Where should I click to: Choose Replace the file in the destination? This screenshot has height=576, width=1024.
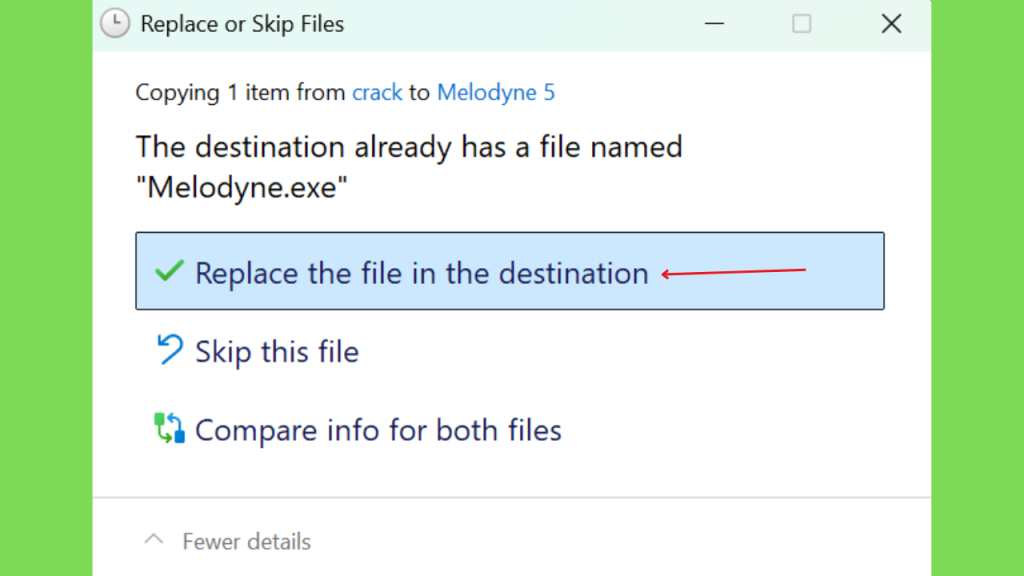(510, 270)
